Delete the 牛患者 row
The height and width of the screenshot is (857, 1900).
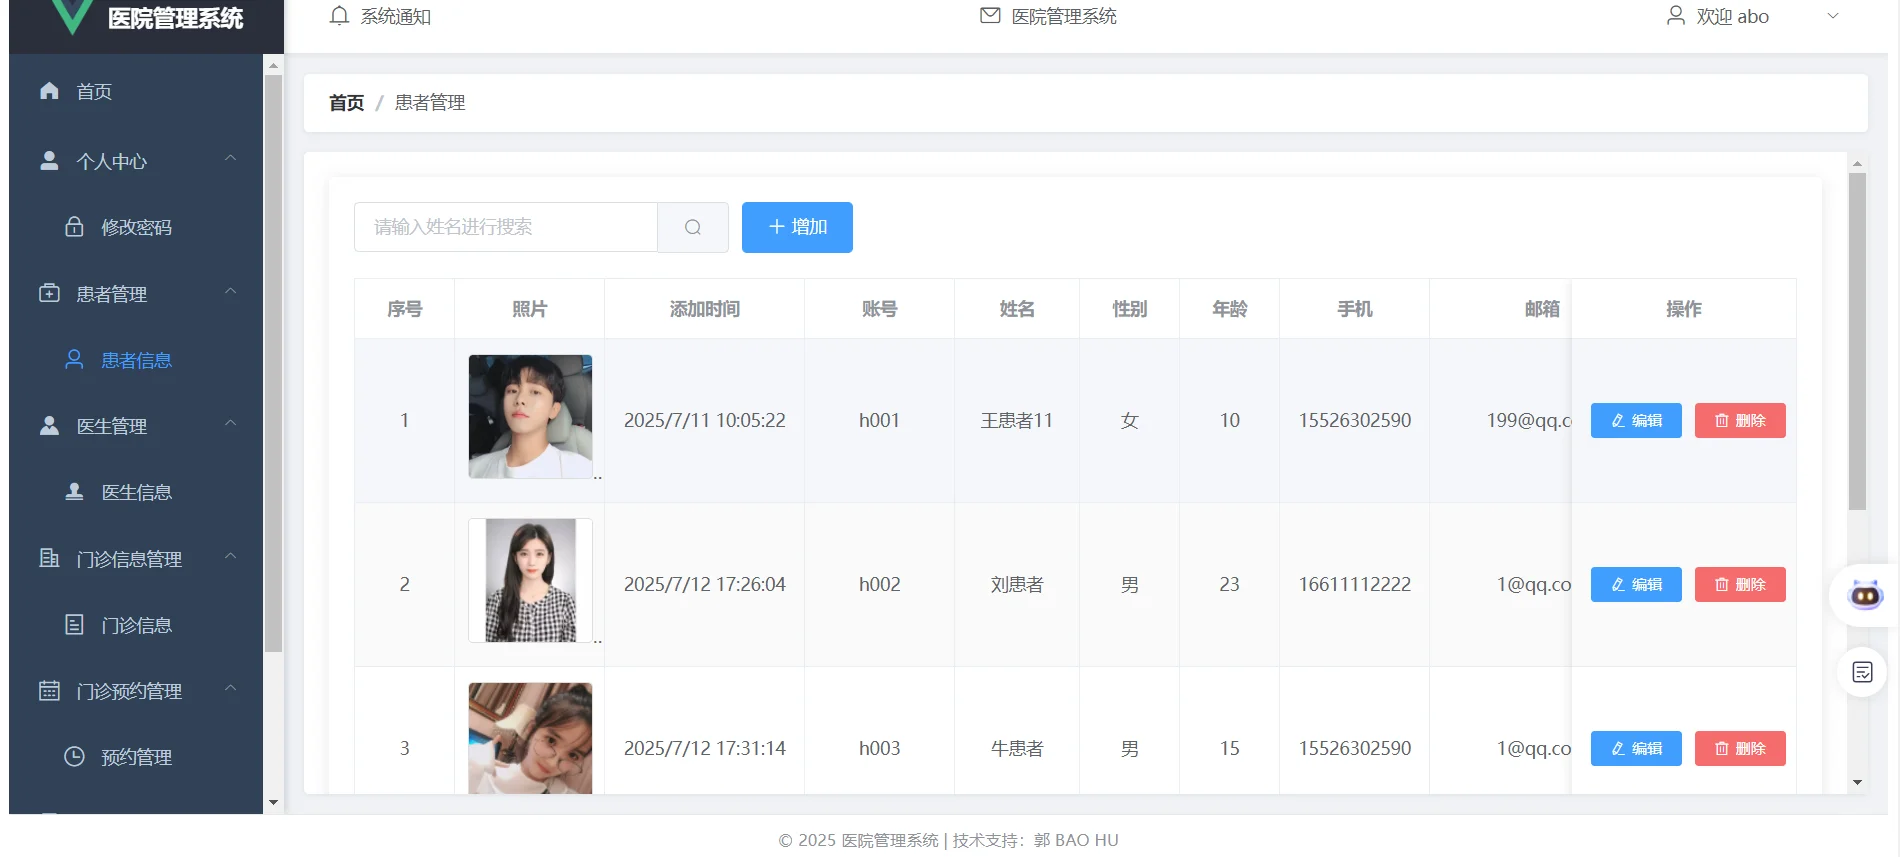point(1740,748)
